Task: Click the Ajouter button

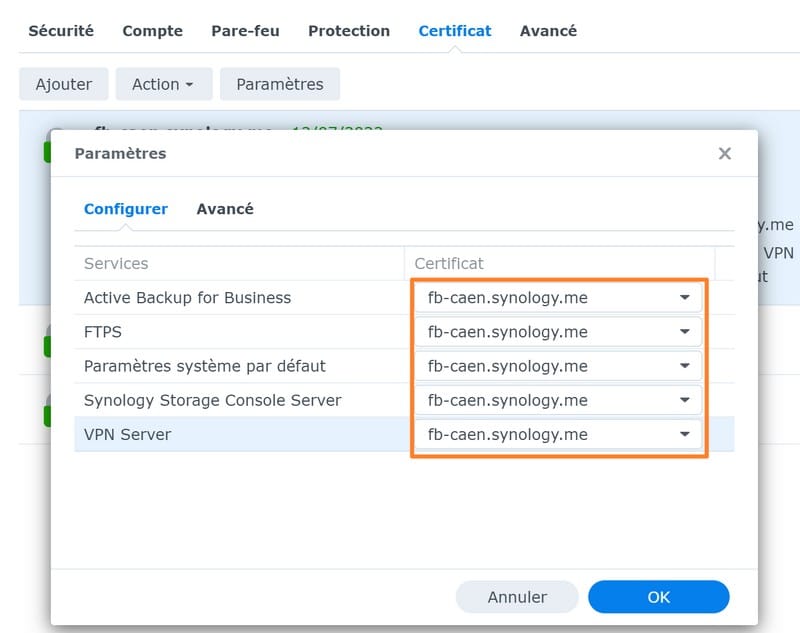Action: point(64,84)
